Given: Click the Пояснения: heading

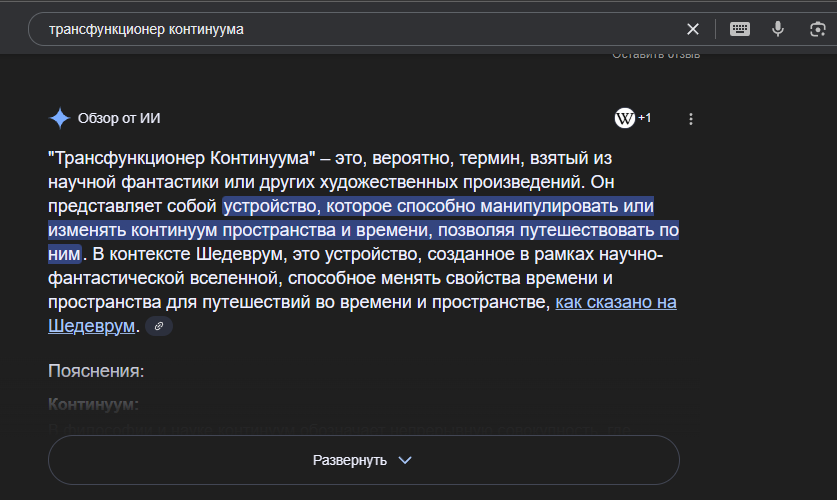Looking at the screenshot, I should pos(96,371).
